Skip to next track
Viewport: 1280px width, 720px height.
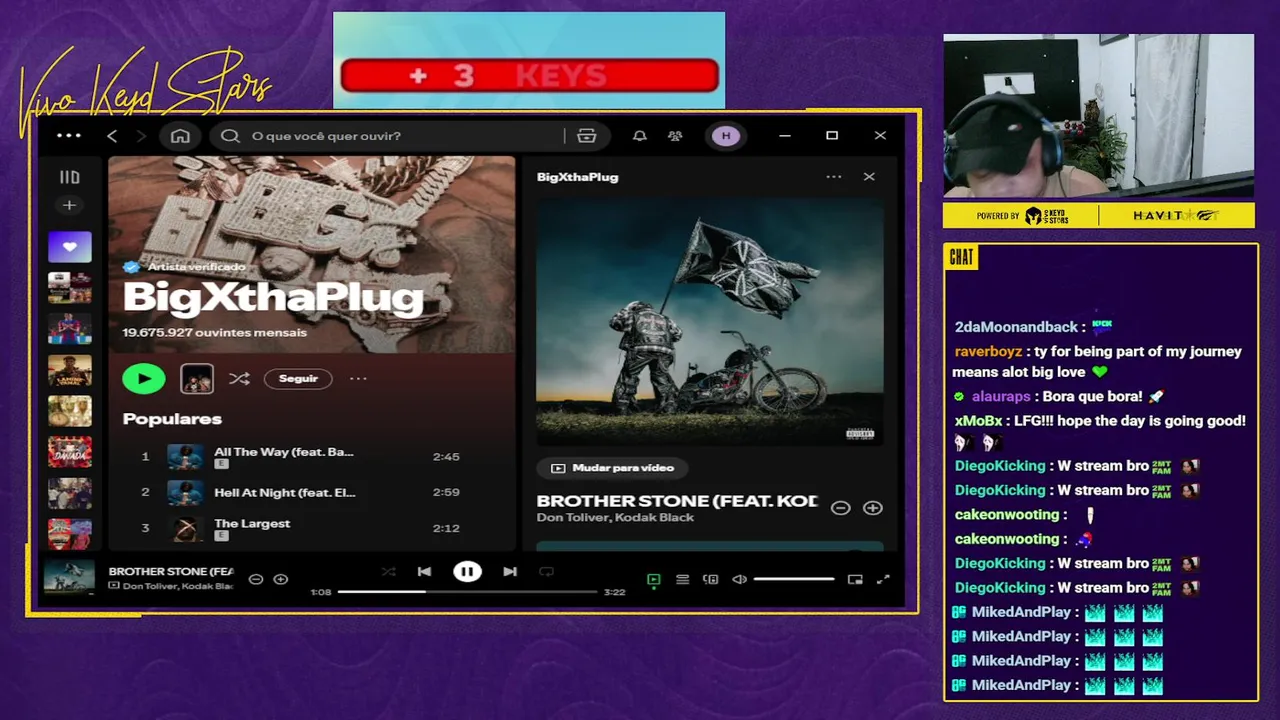(x=510, y=571)
